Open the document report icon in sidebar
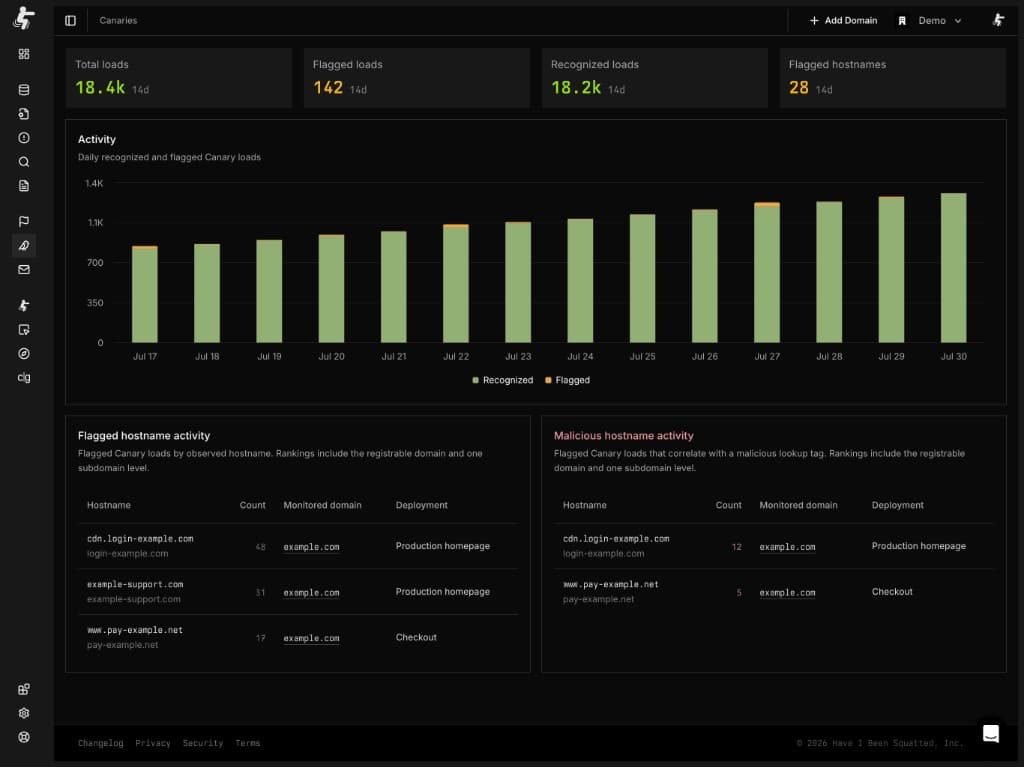 point(24,186)
